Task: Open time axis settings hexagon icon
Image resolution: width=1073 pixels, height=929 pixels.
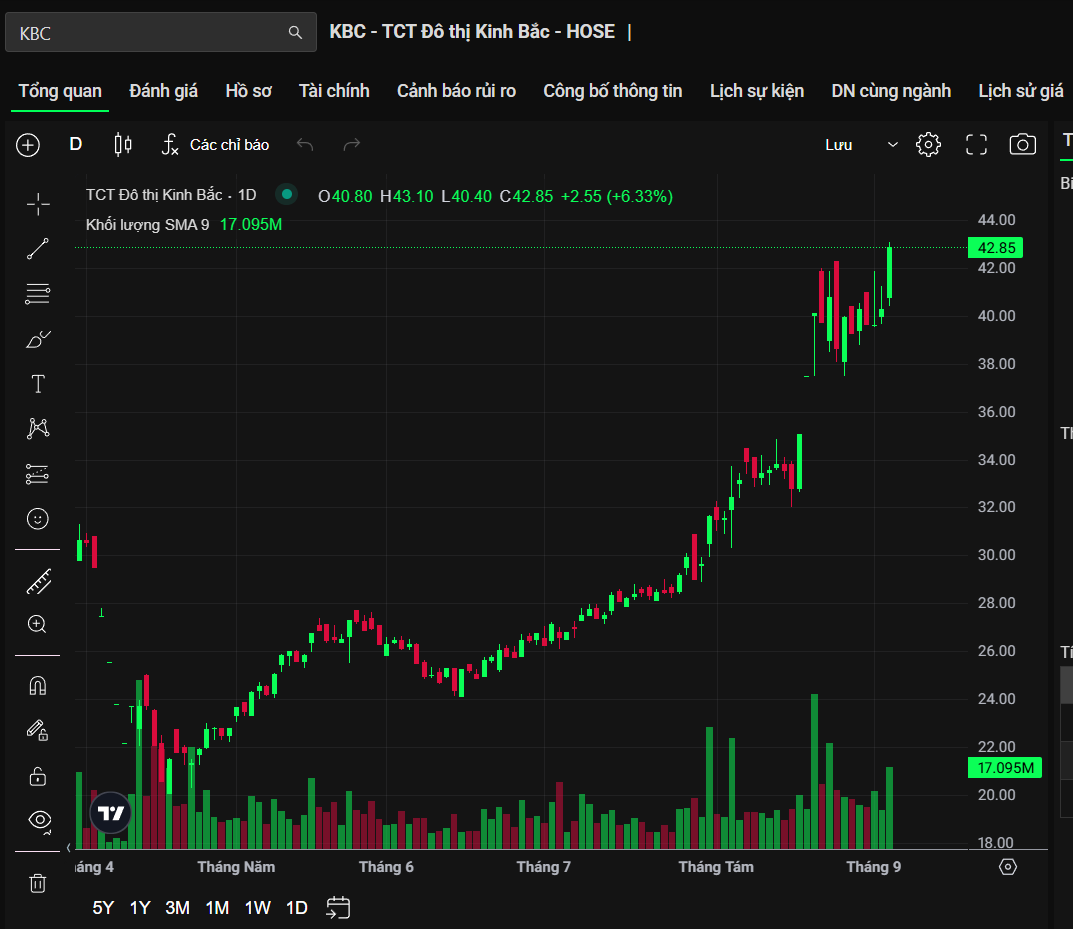Action: point(1008,867)
